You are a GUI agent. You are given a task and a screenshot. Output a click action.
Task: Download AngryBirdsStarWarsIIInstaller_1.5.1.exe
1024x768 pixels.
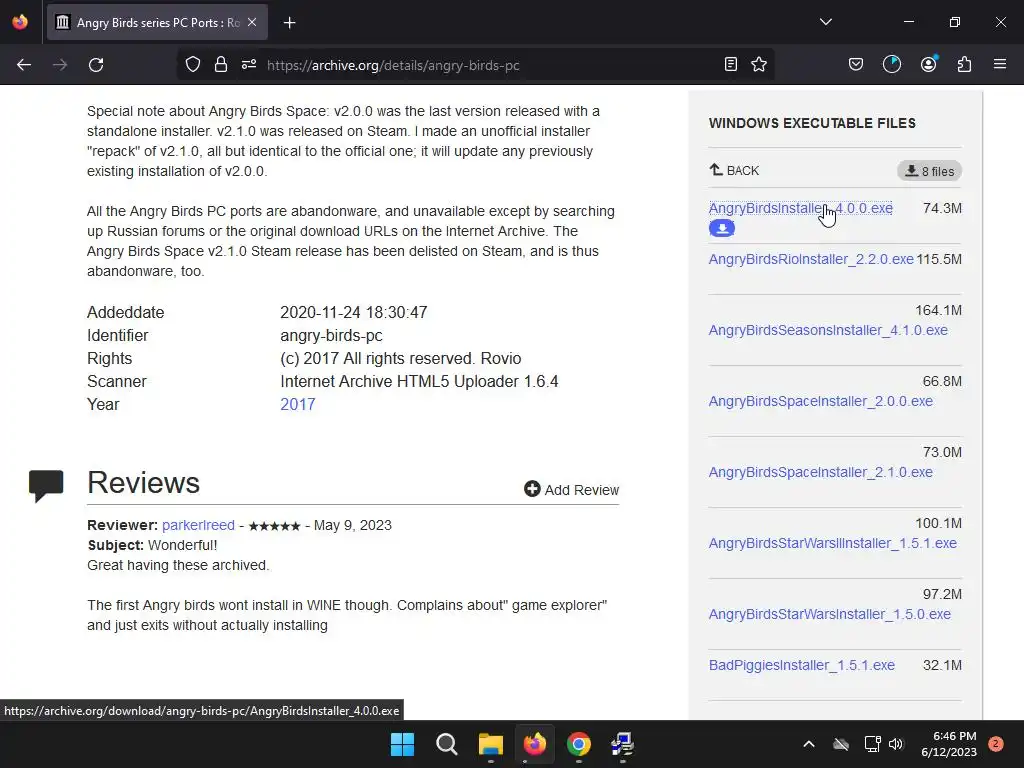pyautogui.click(x=833, y=543)
